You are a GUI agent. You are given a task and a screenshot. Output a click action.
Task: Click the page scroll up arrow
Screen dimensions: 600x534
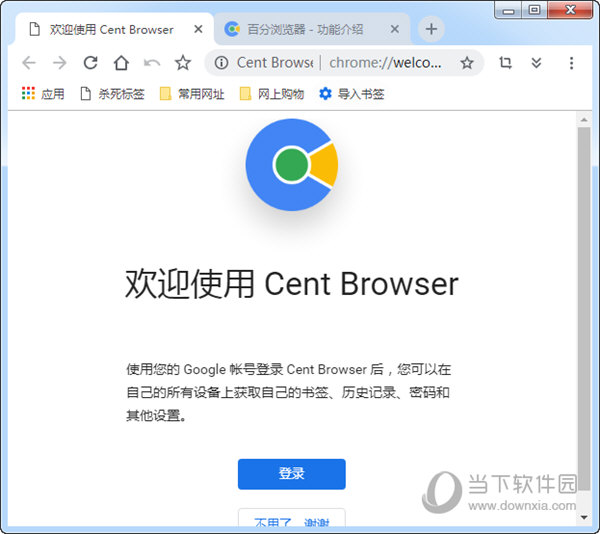pyautogui.click(x=584, y=120)
